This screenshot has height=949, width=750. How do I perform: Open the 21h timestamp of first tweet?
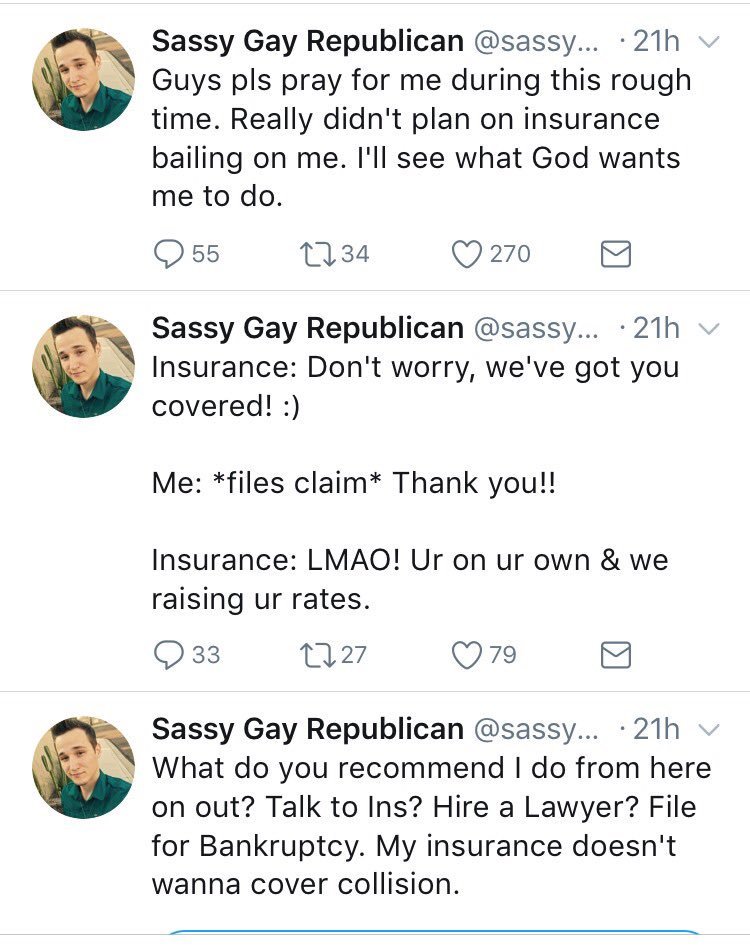click(656, 41)
